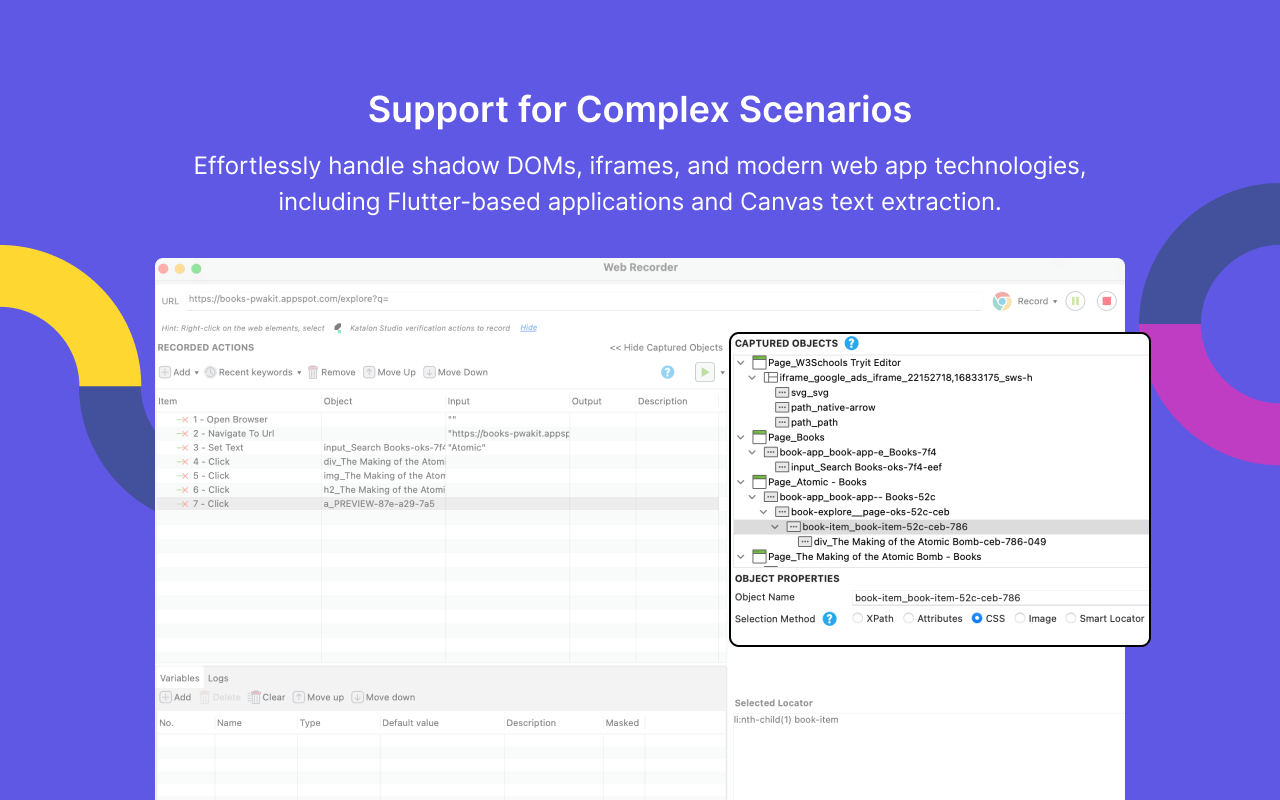Select the XPath radio button
Screen dimensions: 1280x800
click(858, 618)
